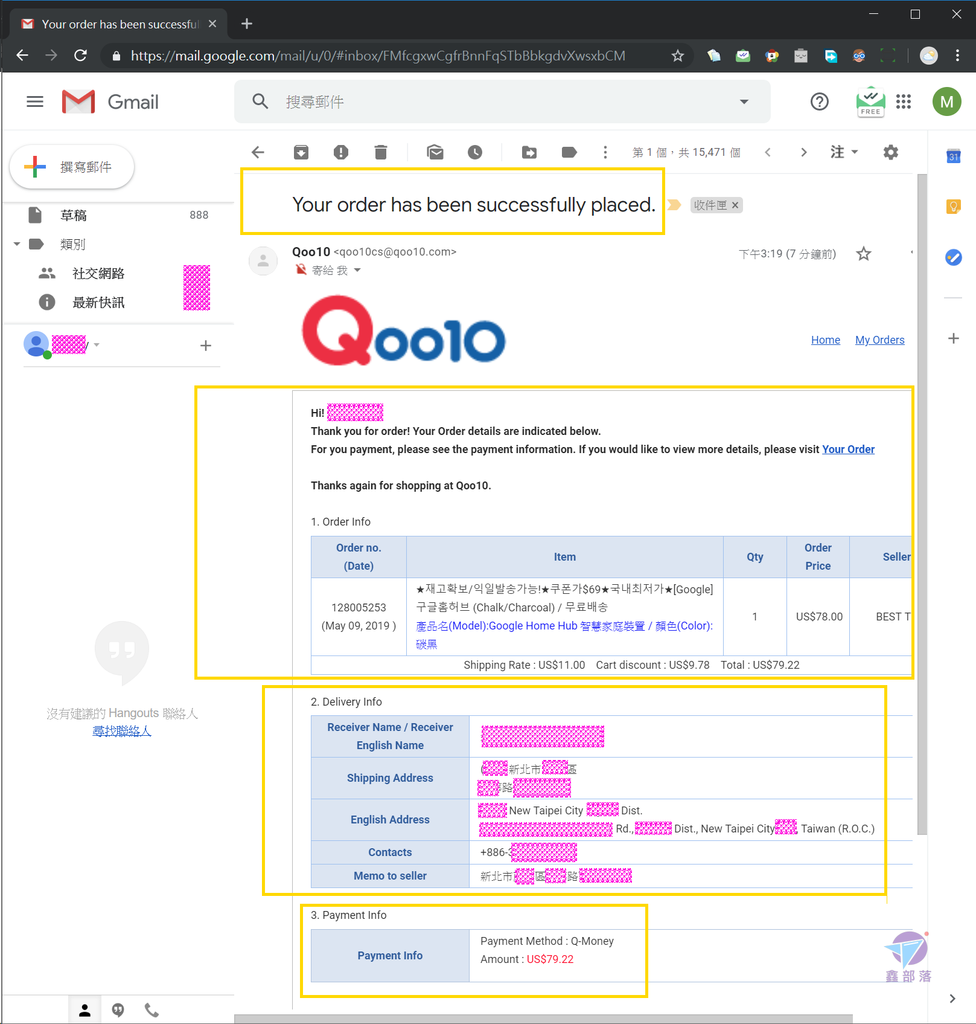Open Google Calendar side panel
Image resolution: width=976 pixels, height=1024 pixels.
(x=954, y=157)
